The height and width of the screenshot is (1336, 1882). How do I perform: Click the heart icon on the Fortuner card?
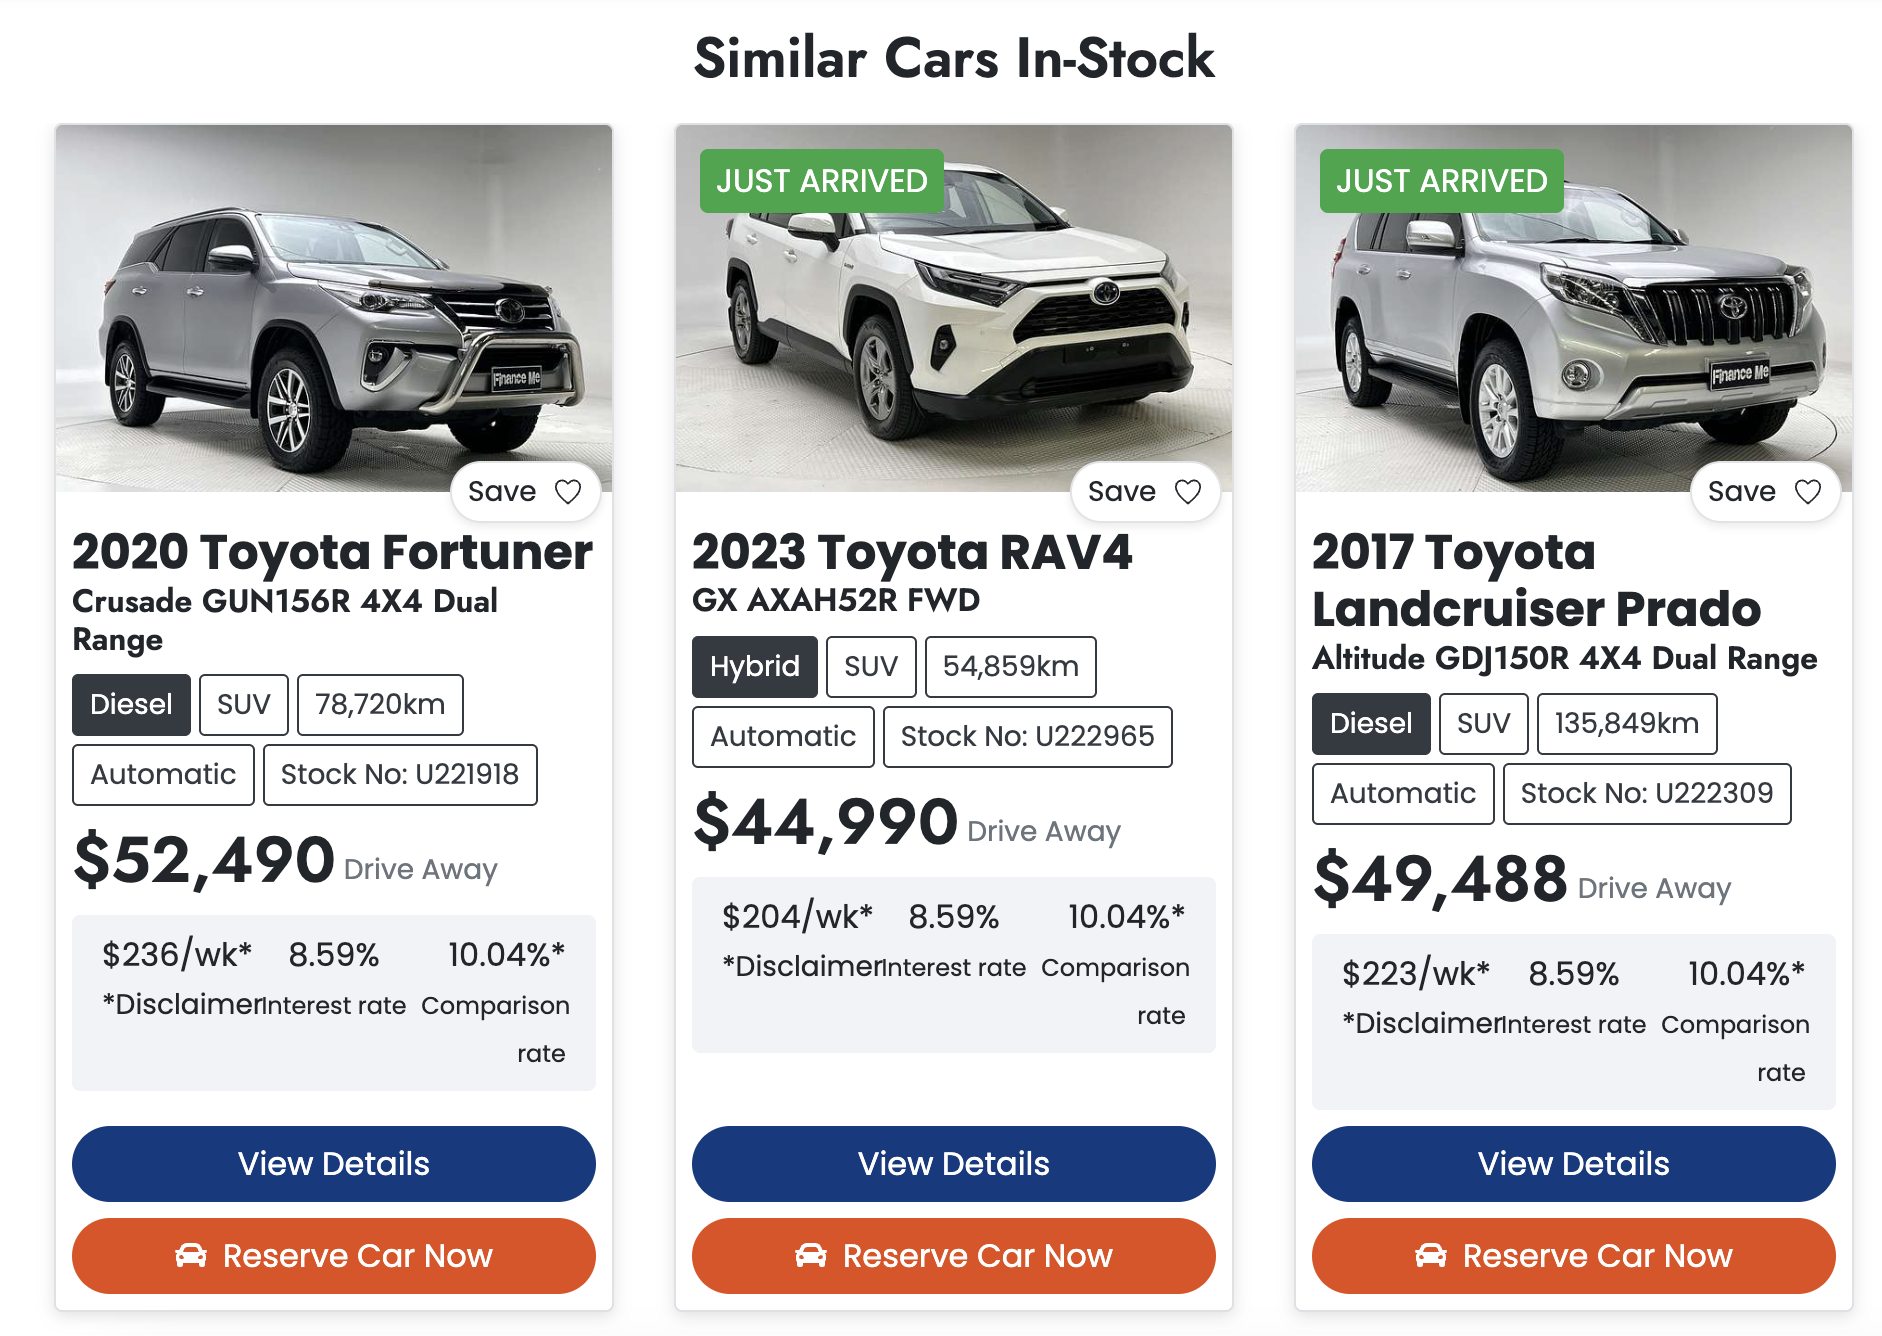point(568,492)
